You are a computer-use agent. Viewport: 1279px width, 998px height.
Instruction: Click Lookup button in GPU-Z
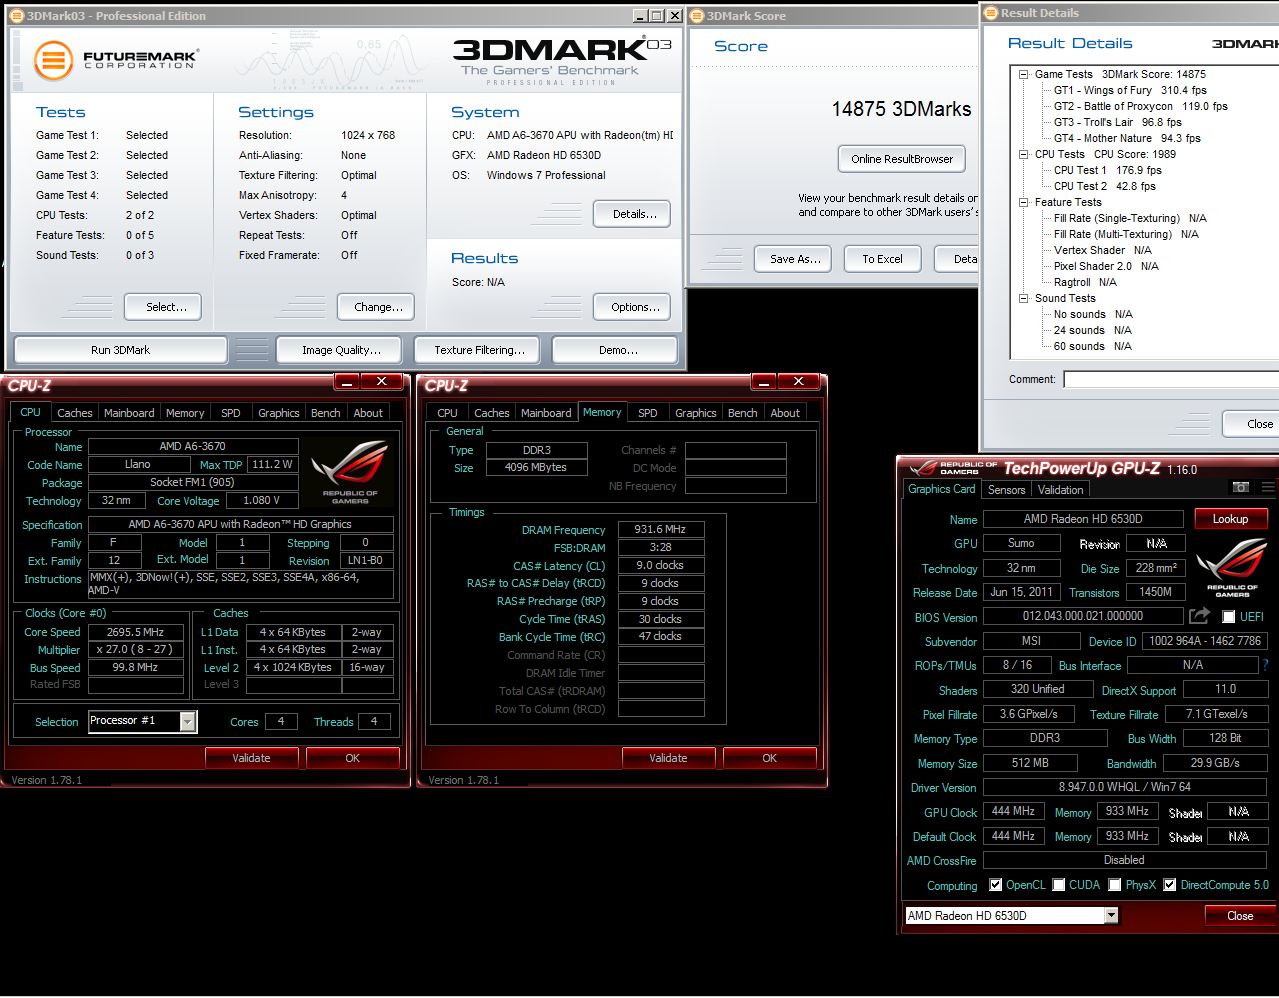pyautogui.click(x=1230, y=519)
